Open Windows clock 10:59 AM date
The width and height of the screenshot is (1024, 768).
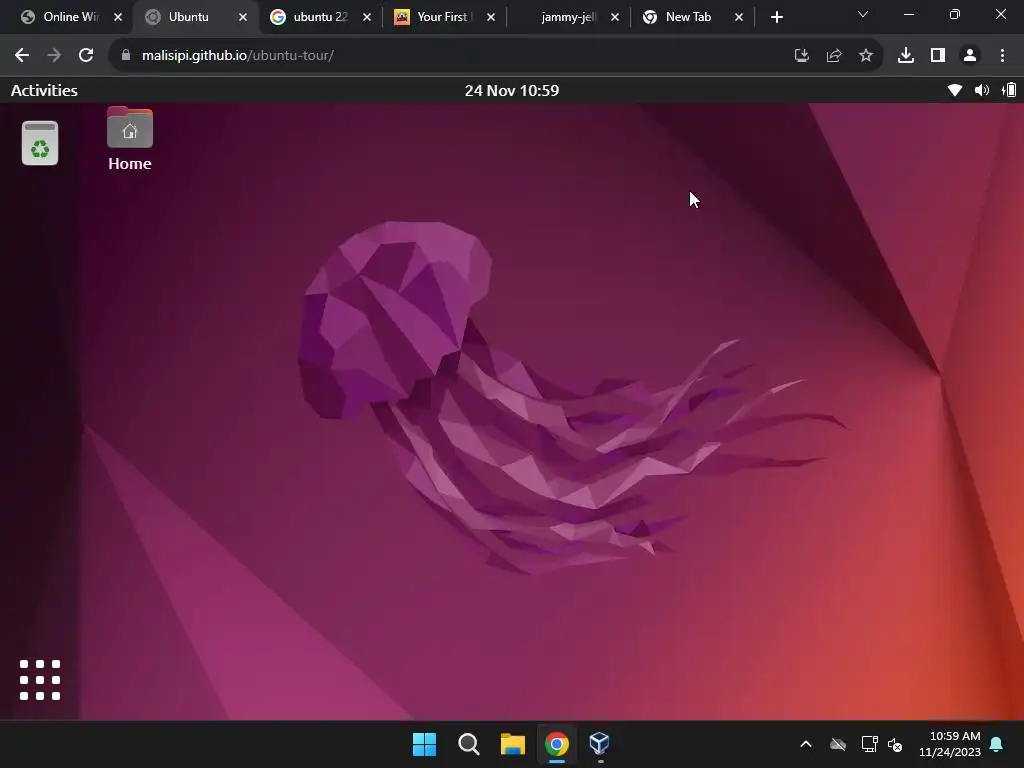click(x=950, y=744)
